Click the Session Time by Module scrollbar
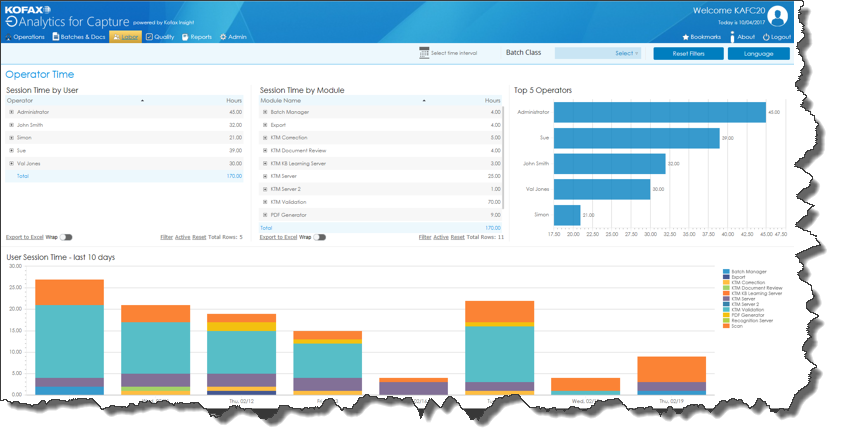This screenshot has width=841, height=441. 503,158
